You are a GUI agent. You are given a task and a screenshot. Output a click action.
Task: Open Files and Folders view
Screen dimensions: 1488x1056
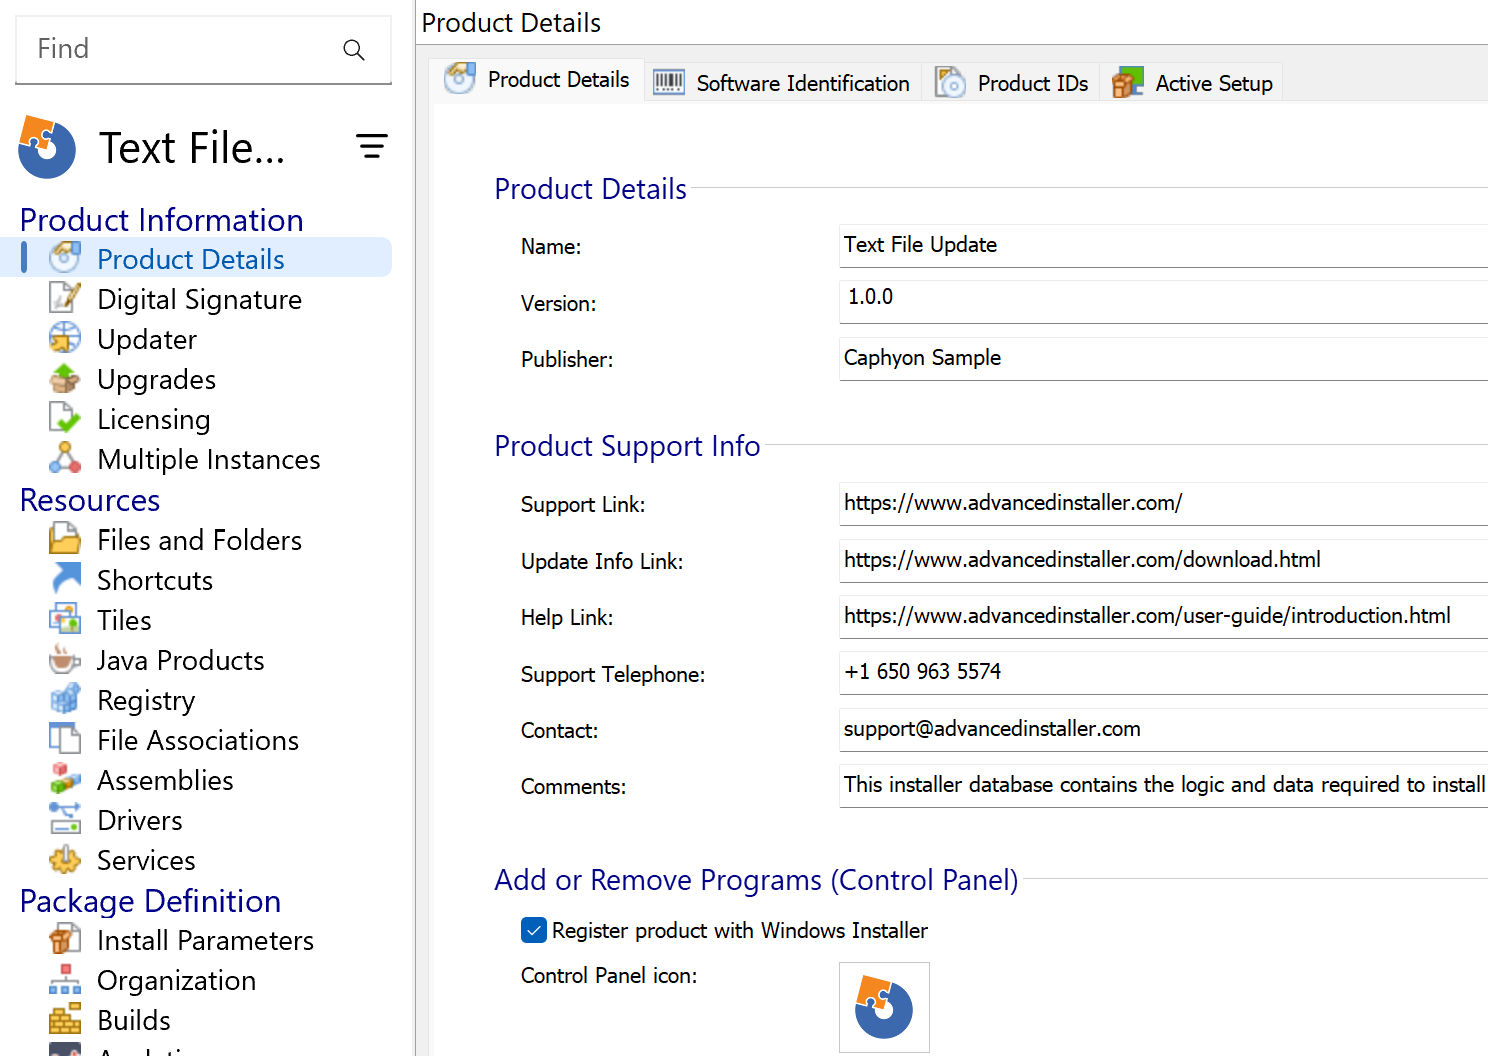[x=199, y=540]
